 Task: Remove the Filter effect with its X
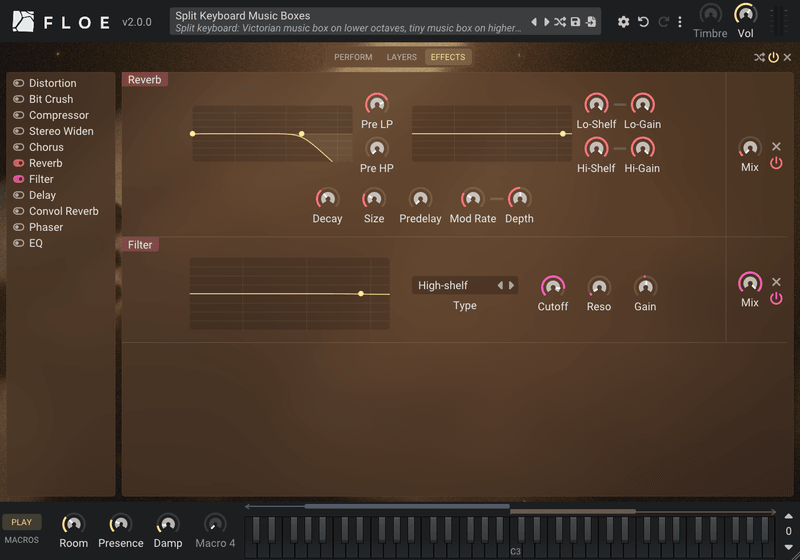776,282
